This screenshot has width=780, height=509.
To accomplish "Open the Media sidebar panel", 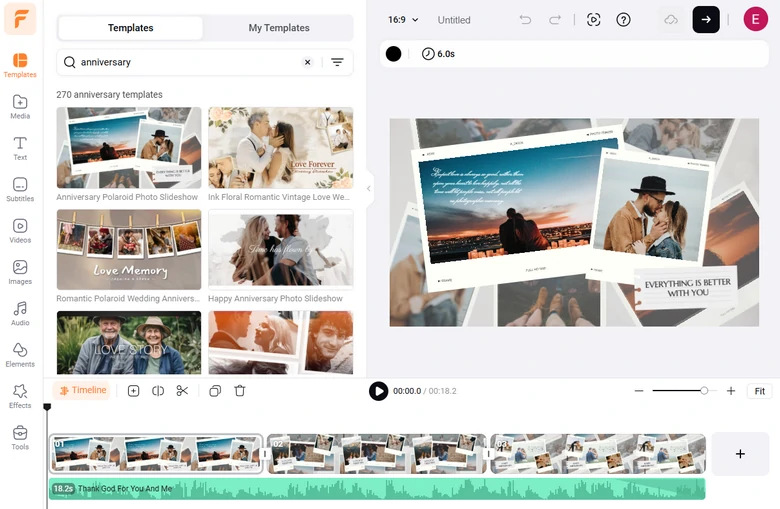I will (x=20, y=107).
